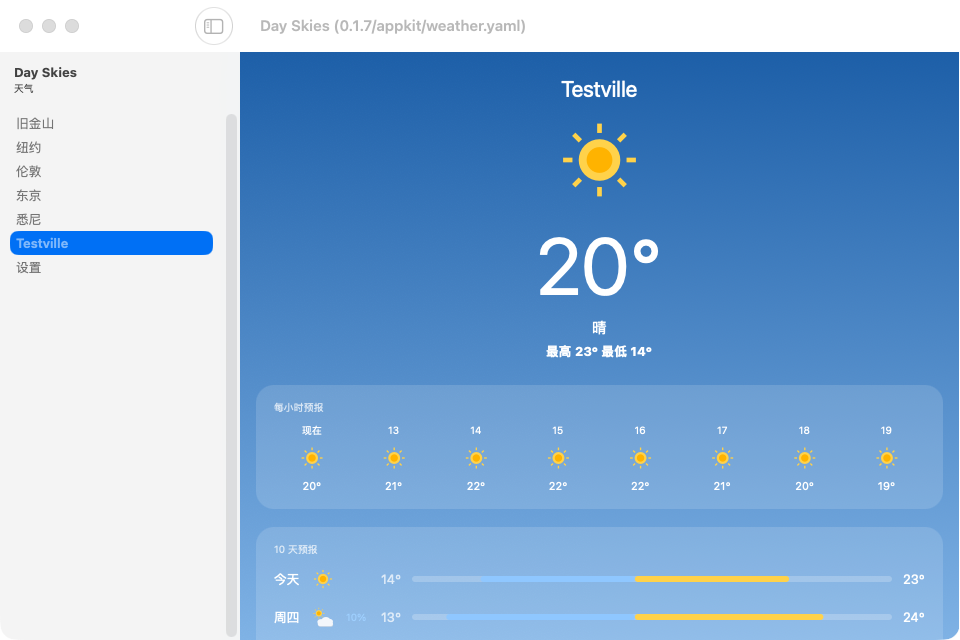Click the 21° temperature under hour 17
This screenshot has width=960, height=640.
722,486
